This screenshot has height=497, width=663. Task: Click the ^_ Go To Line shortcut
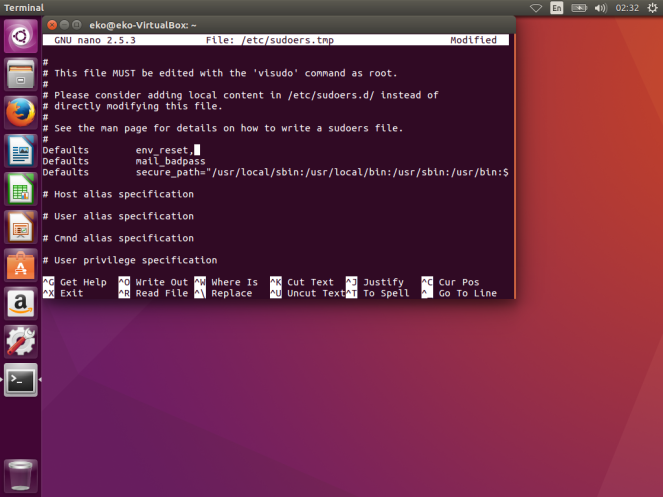coord(459,293)
